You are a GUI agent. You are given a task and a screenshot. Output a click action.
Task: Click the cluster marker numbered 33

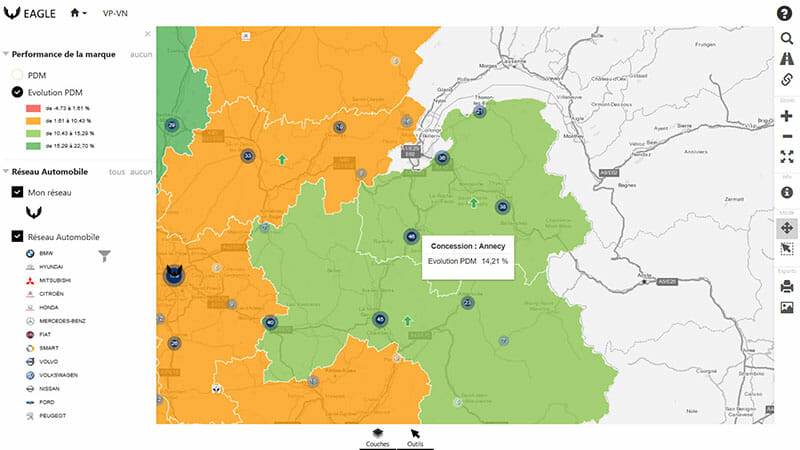click(248, 156)
